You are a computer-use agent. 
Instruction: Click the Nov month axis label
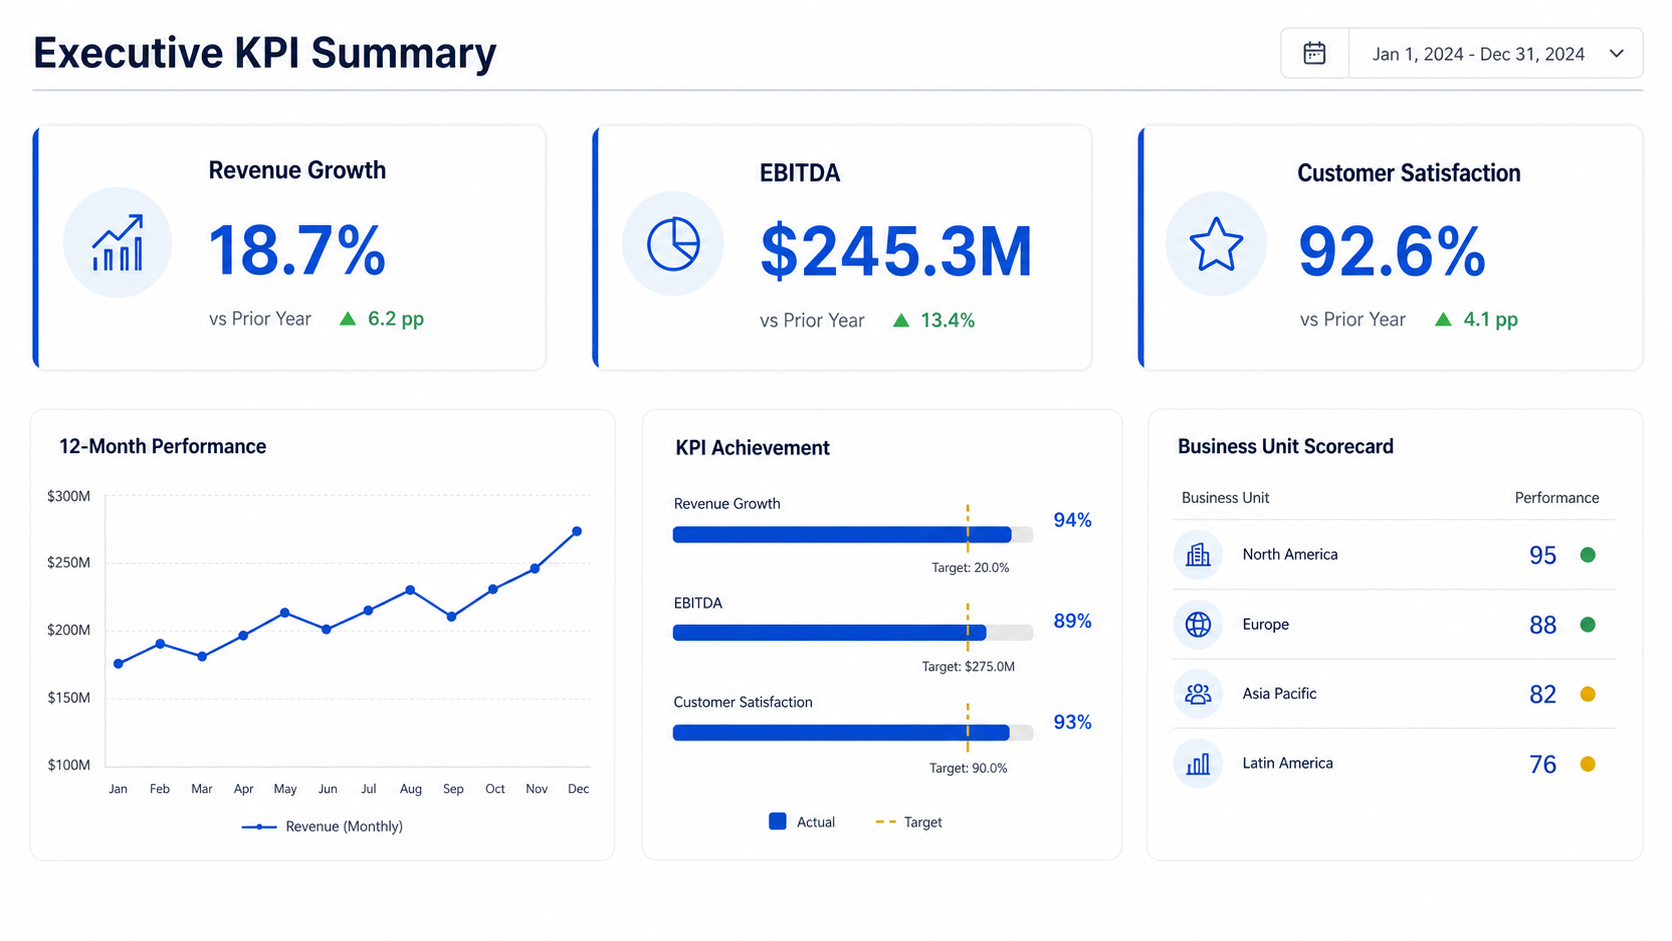536,789
